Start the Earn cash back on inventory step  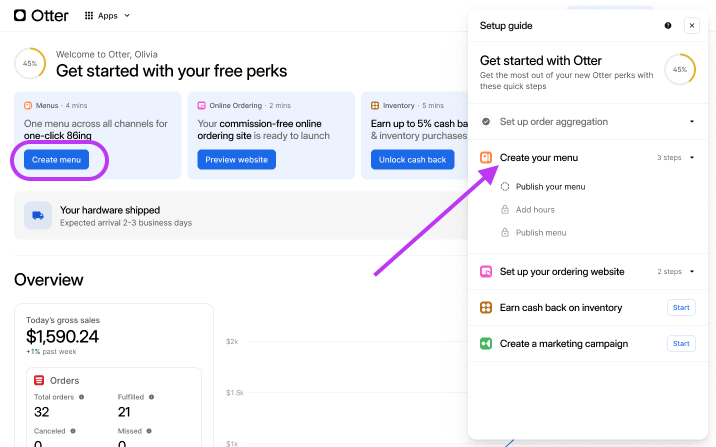680,308
